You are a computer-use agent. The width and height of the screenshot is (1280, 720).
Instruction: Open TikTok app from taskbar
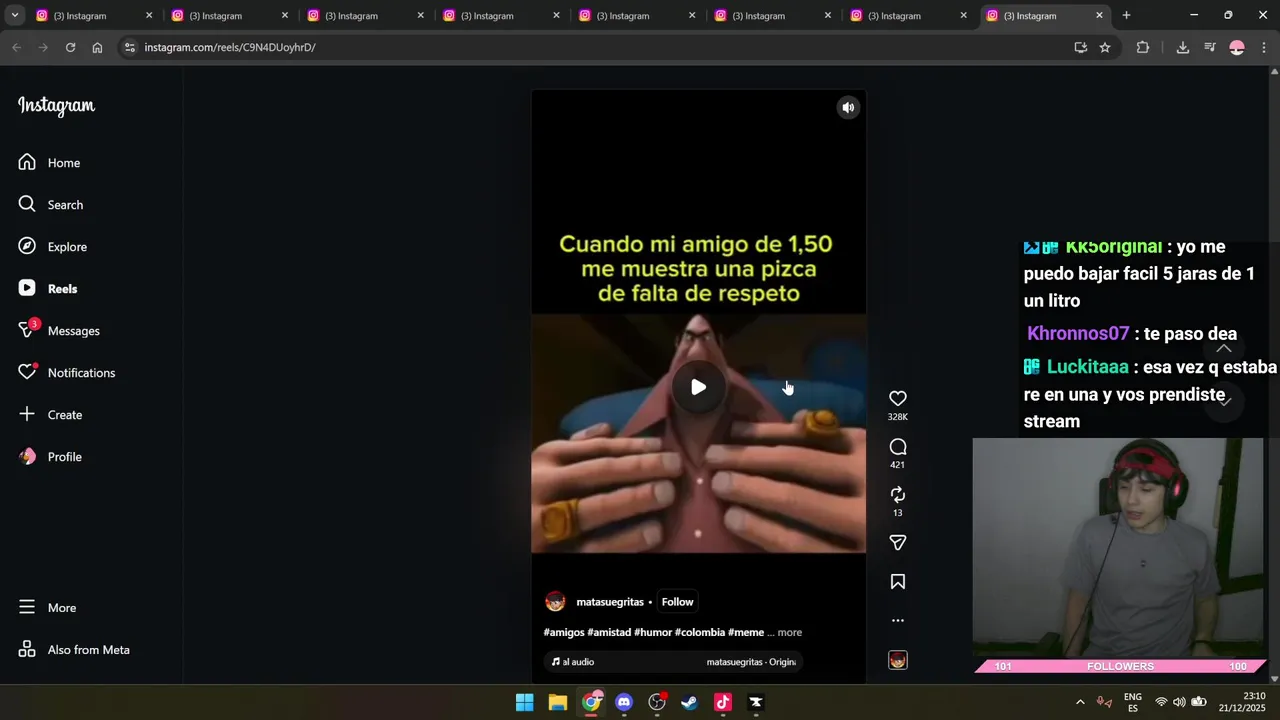723,702
